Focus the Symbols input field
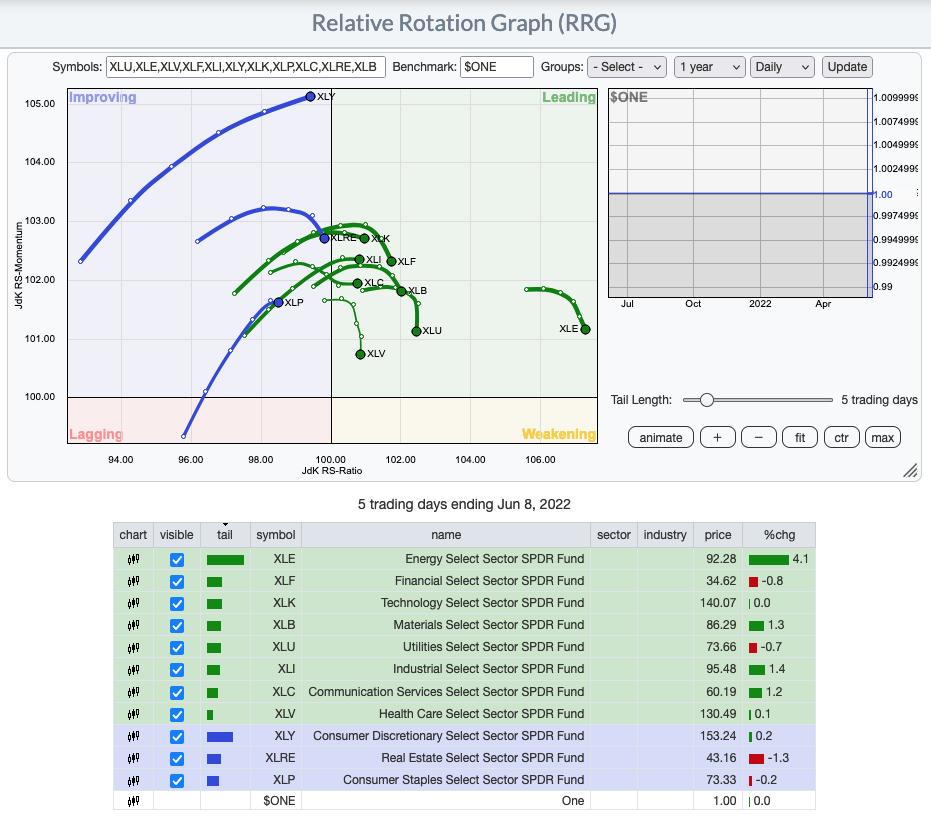The height and width of the screenshot is (817, 931). point(246,67)
